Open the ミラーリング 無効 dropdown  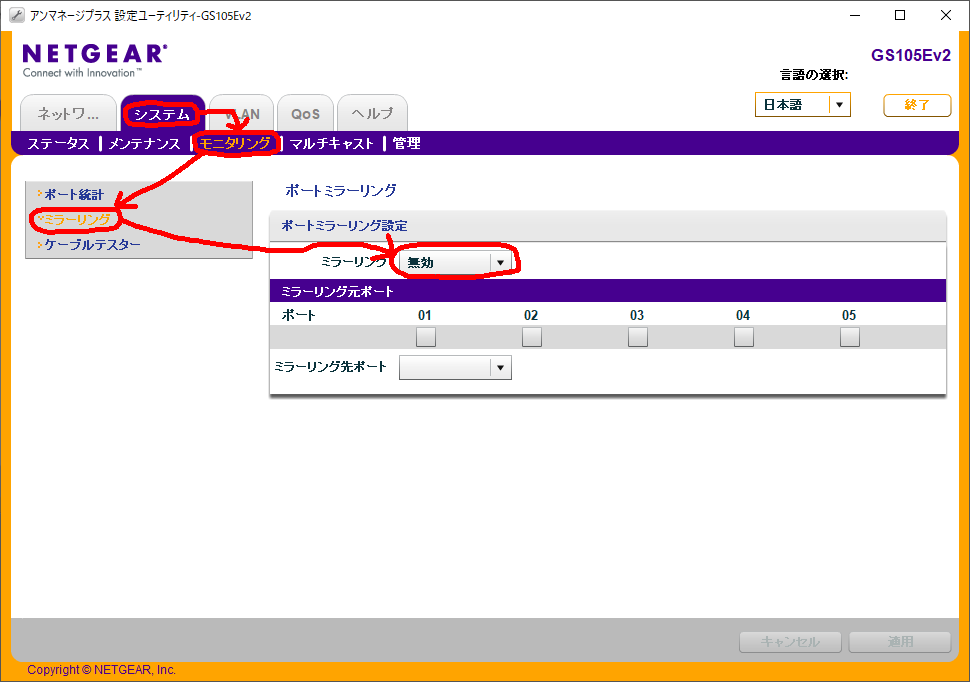pos(457,262)
